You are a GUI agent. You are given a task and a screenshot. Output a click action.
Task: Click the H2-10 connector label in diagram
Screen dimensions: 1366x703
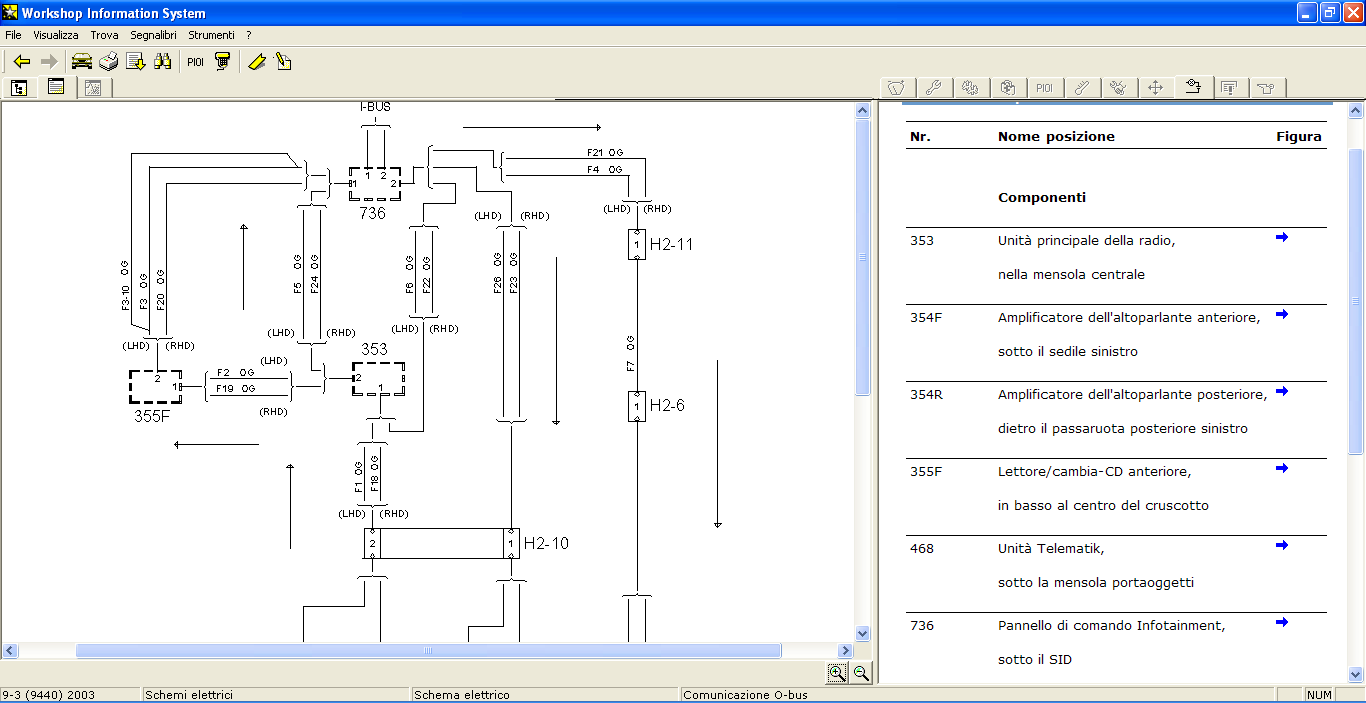click(x=546, y=543)
